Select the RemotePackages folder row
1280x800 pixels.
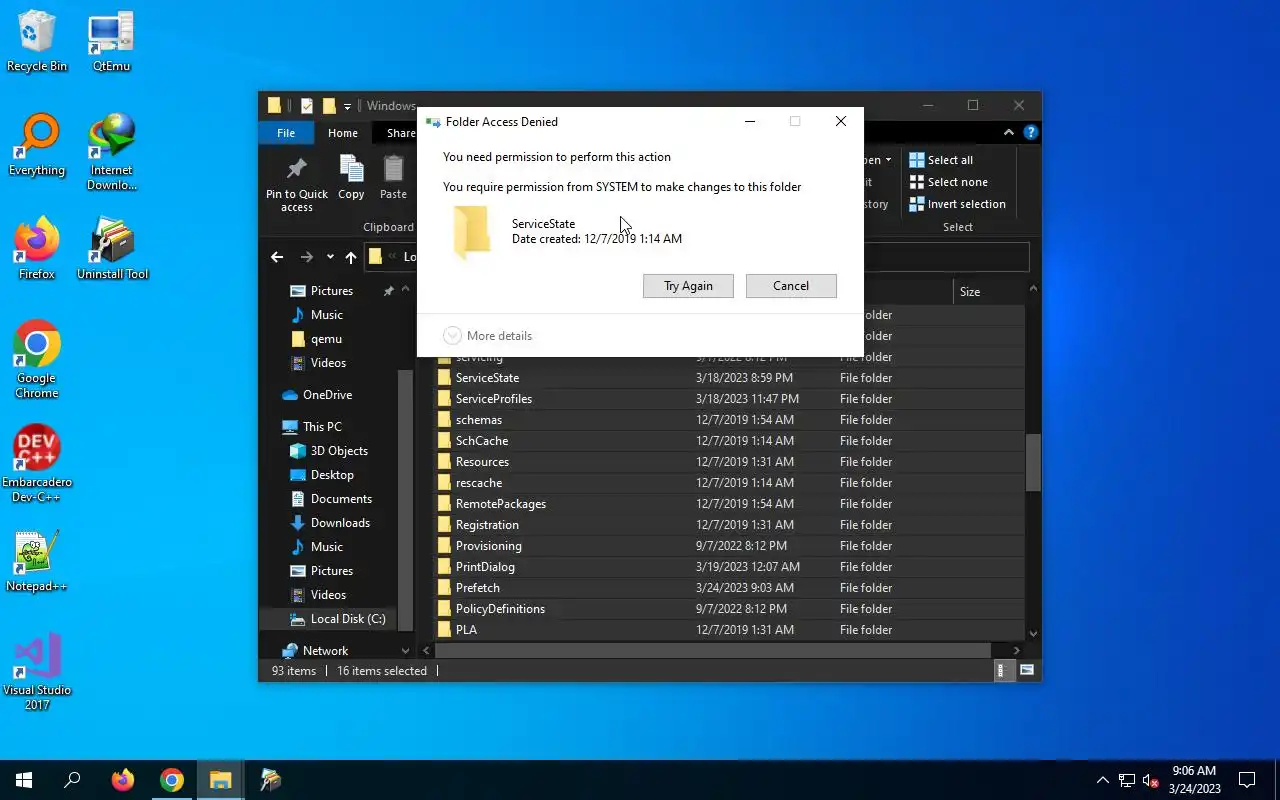(730, 504)
